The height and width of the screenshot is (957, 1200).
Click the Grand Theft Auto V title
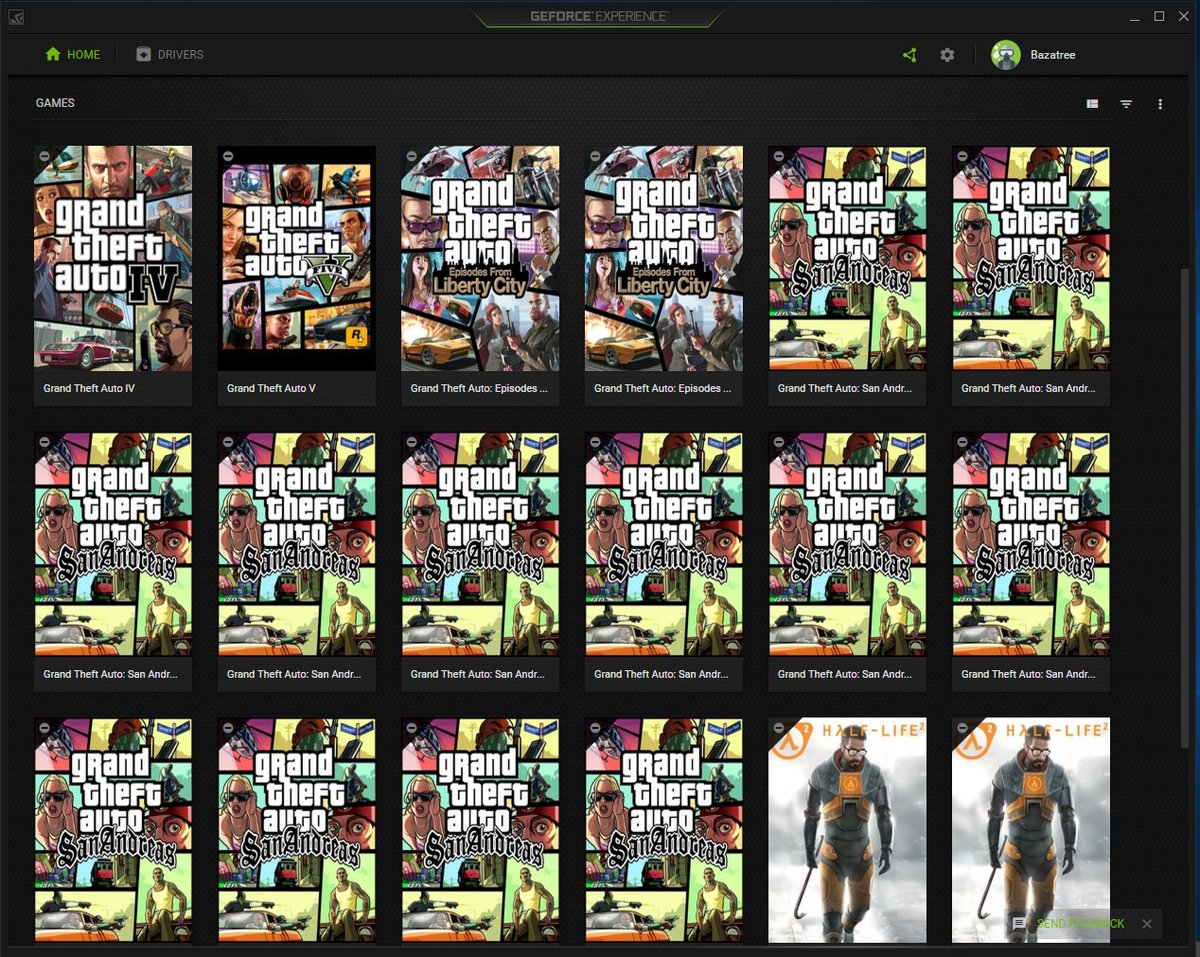pos(271,388)
